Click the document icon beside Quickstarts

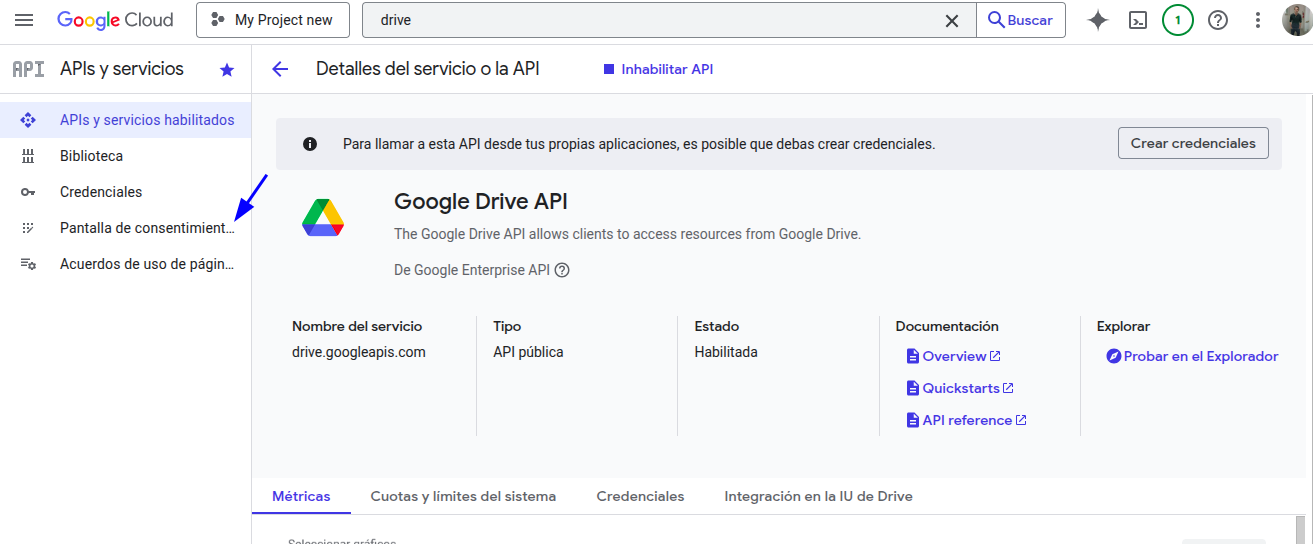point(912,388)
